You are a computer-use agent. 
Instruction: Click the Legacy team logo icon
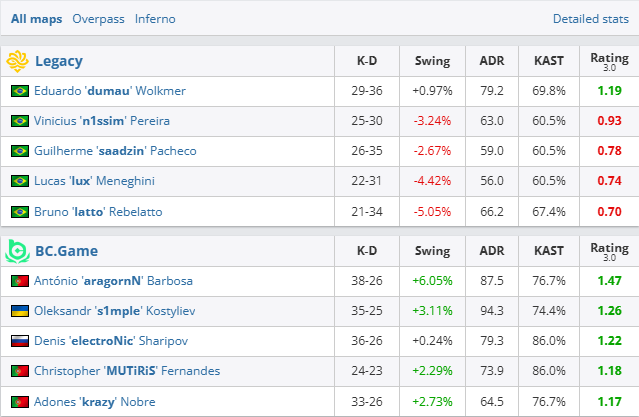pos(18,61)
